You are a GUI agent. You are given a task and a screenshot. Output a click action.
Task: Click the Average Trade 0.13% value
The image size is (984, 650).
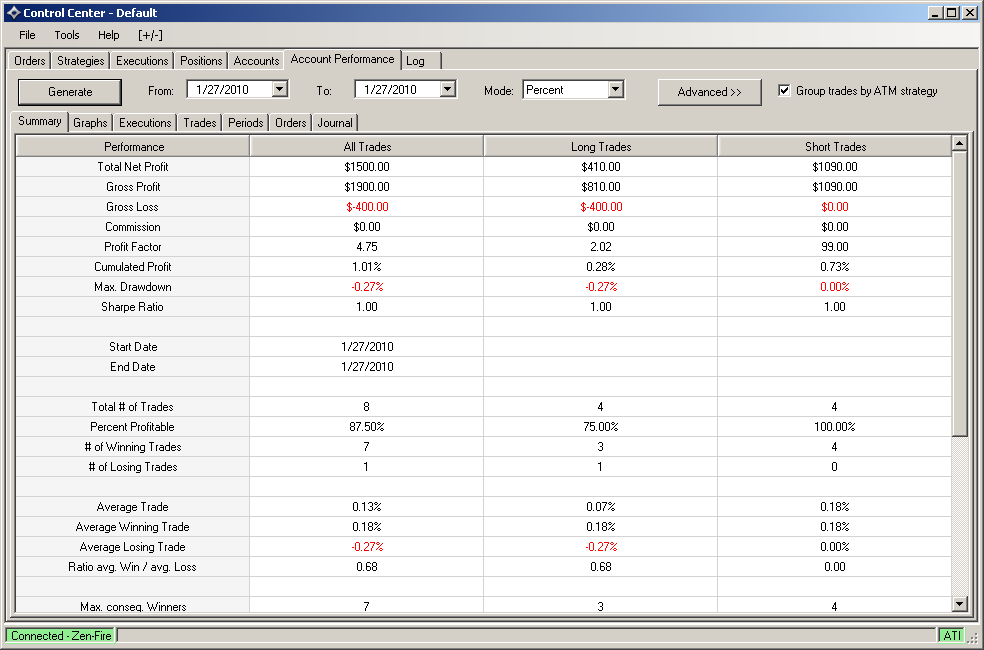pyautogui.click(x=367, y=507)
